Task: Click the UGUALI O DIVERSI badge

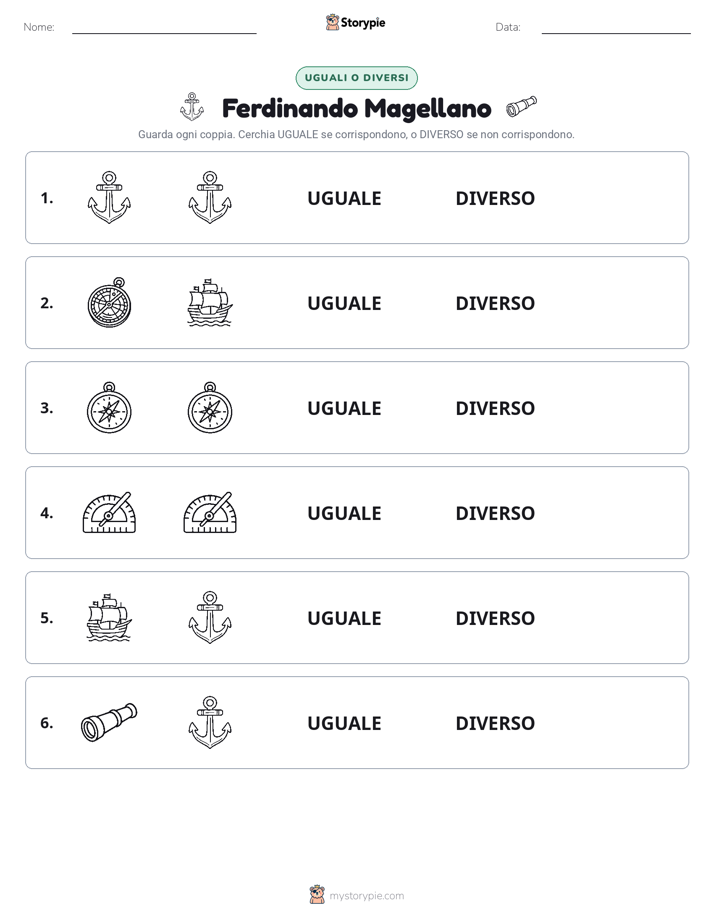Action: pyautogui.click(x=356, y=78)
